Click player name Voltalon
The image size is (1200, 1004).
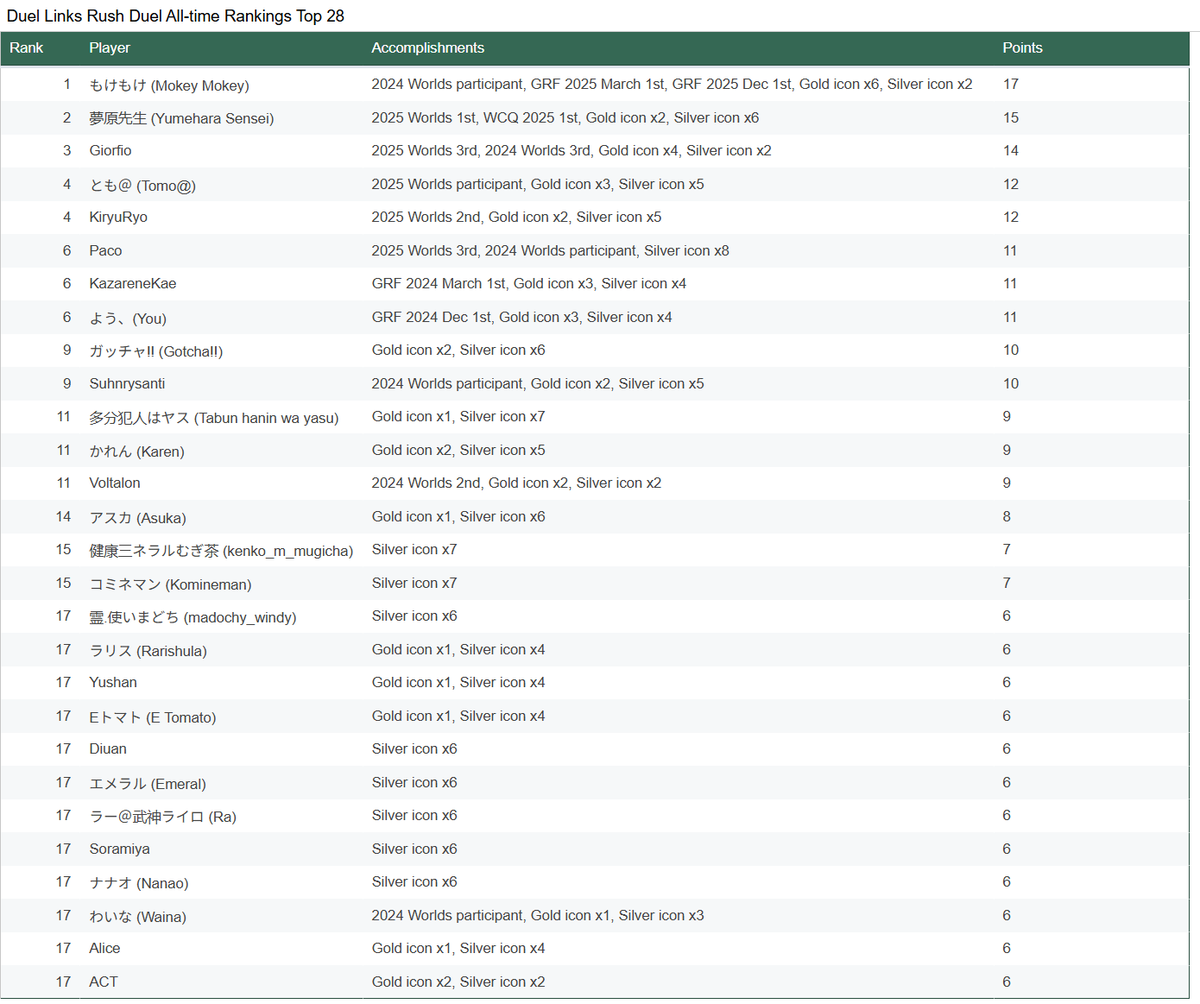[114, 483]
